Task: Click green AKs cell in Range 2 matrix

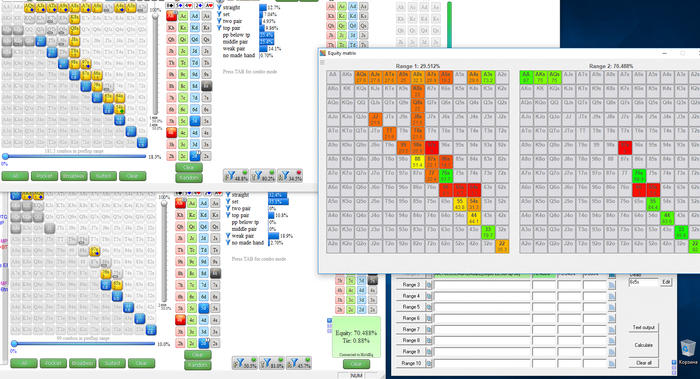Action: click(541, 77)
